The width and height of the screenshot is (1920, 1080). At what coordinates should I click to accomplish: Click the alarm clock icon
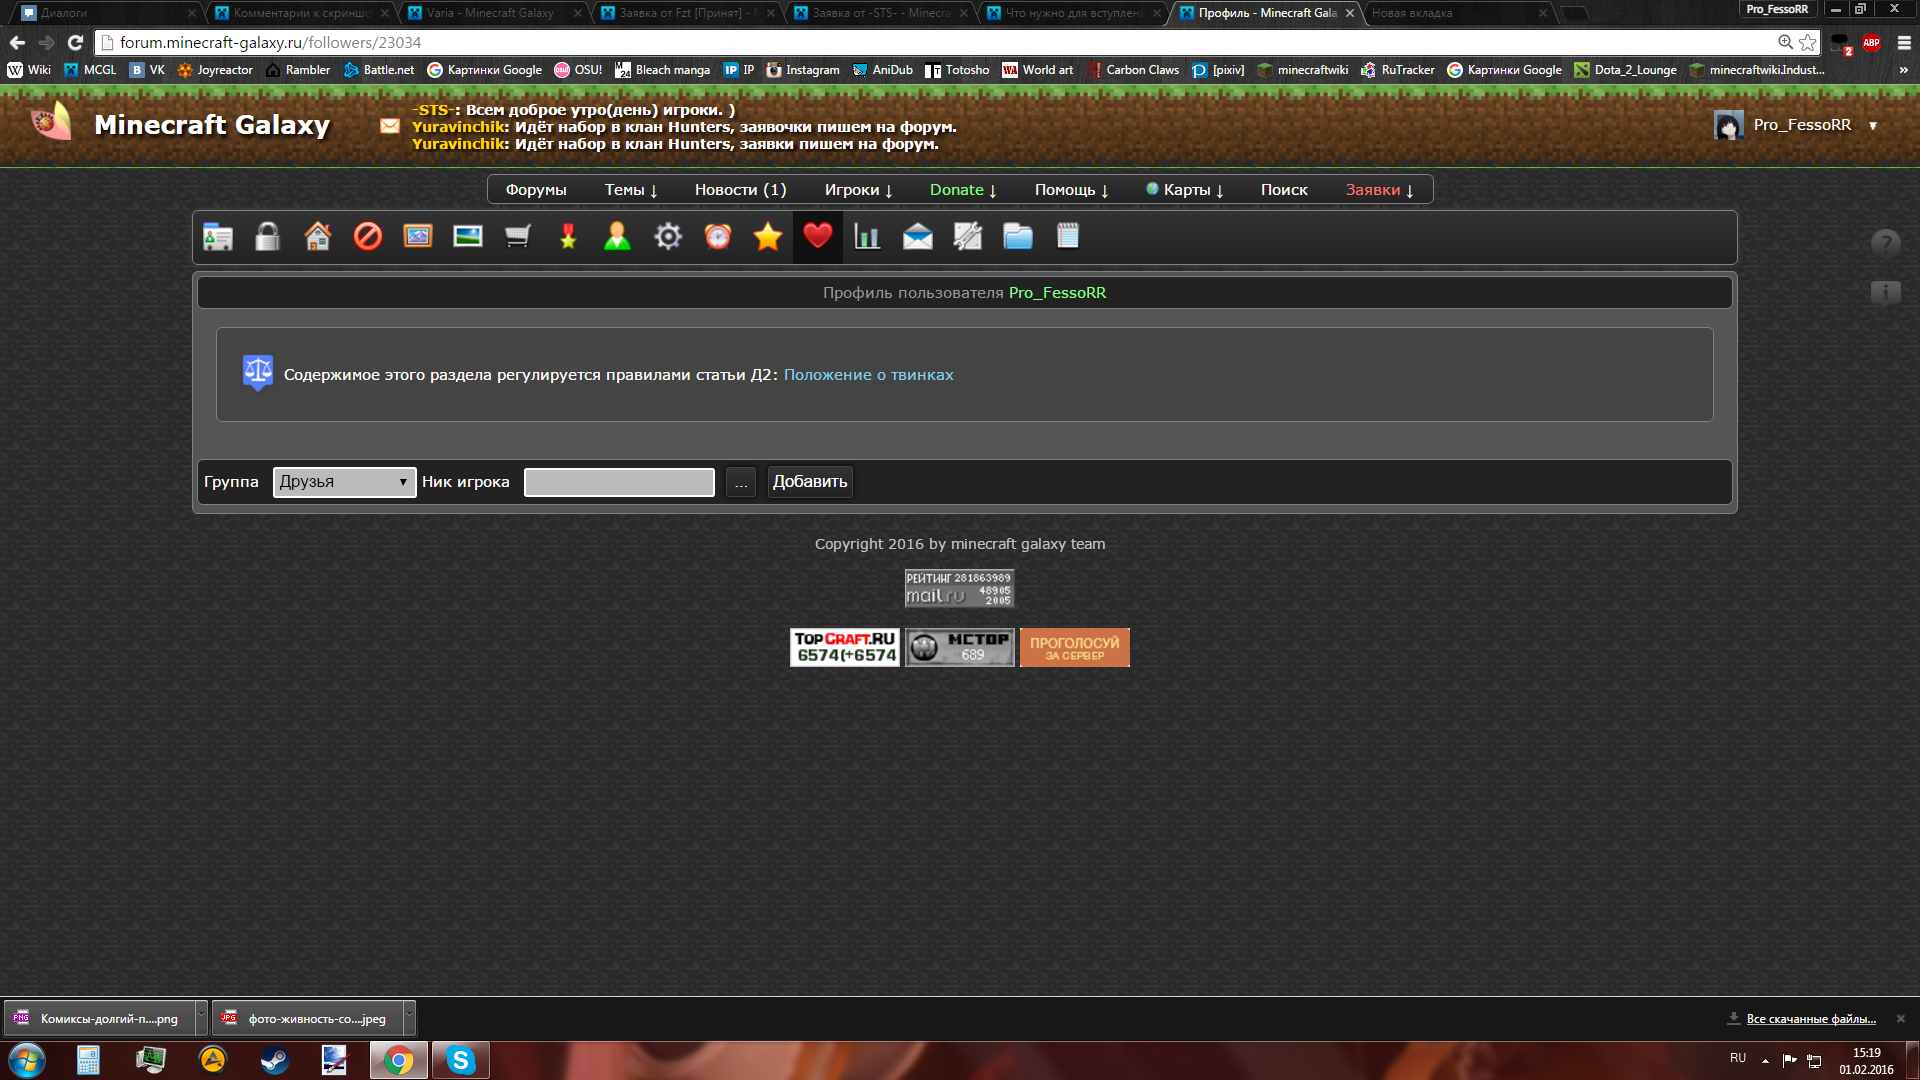(718, 237)
